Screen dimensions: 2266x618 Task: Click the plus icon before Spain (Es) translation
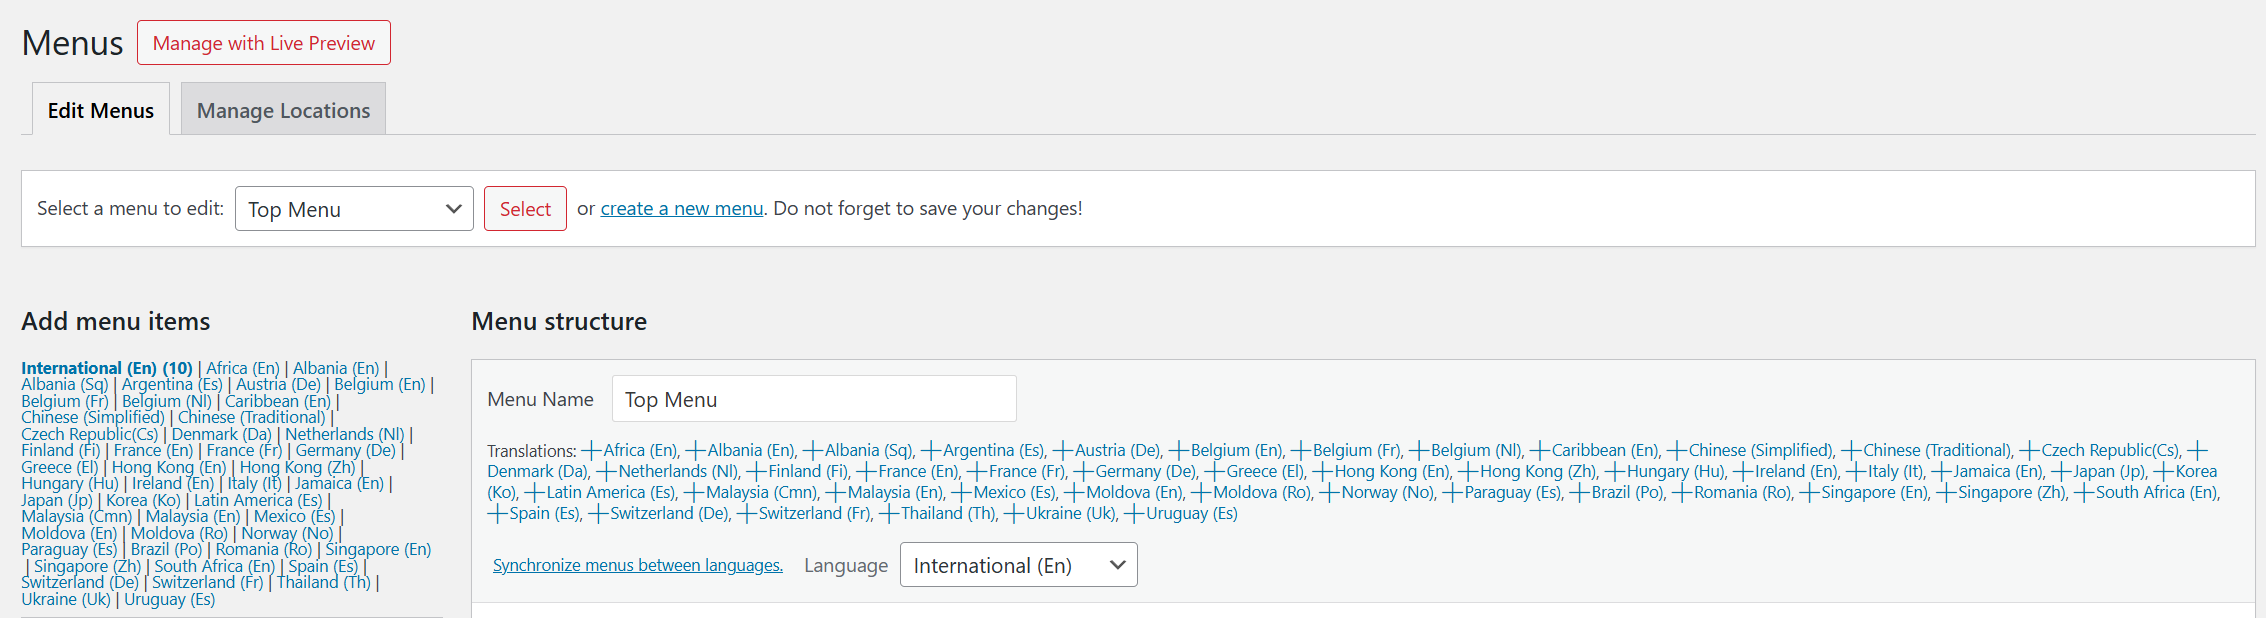(497, 513)
